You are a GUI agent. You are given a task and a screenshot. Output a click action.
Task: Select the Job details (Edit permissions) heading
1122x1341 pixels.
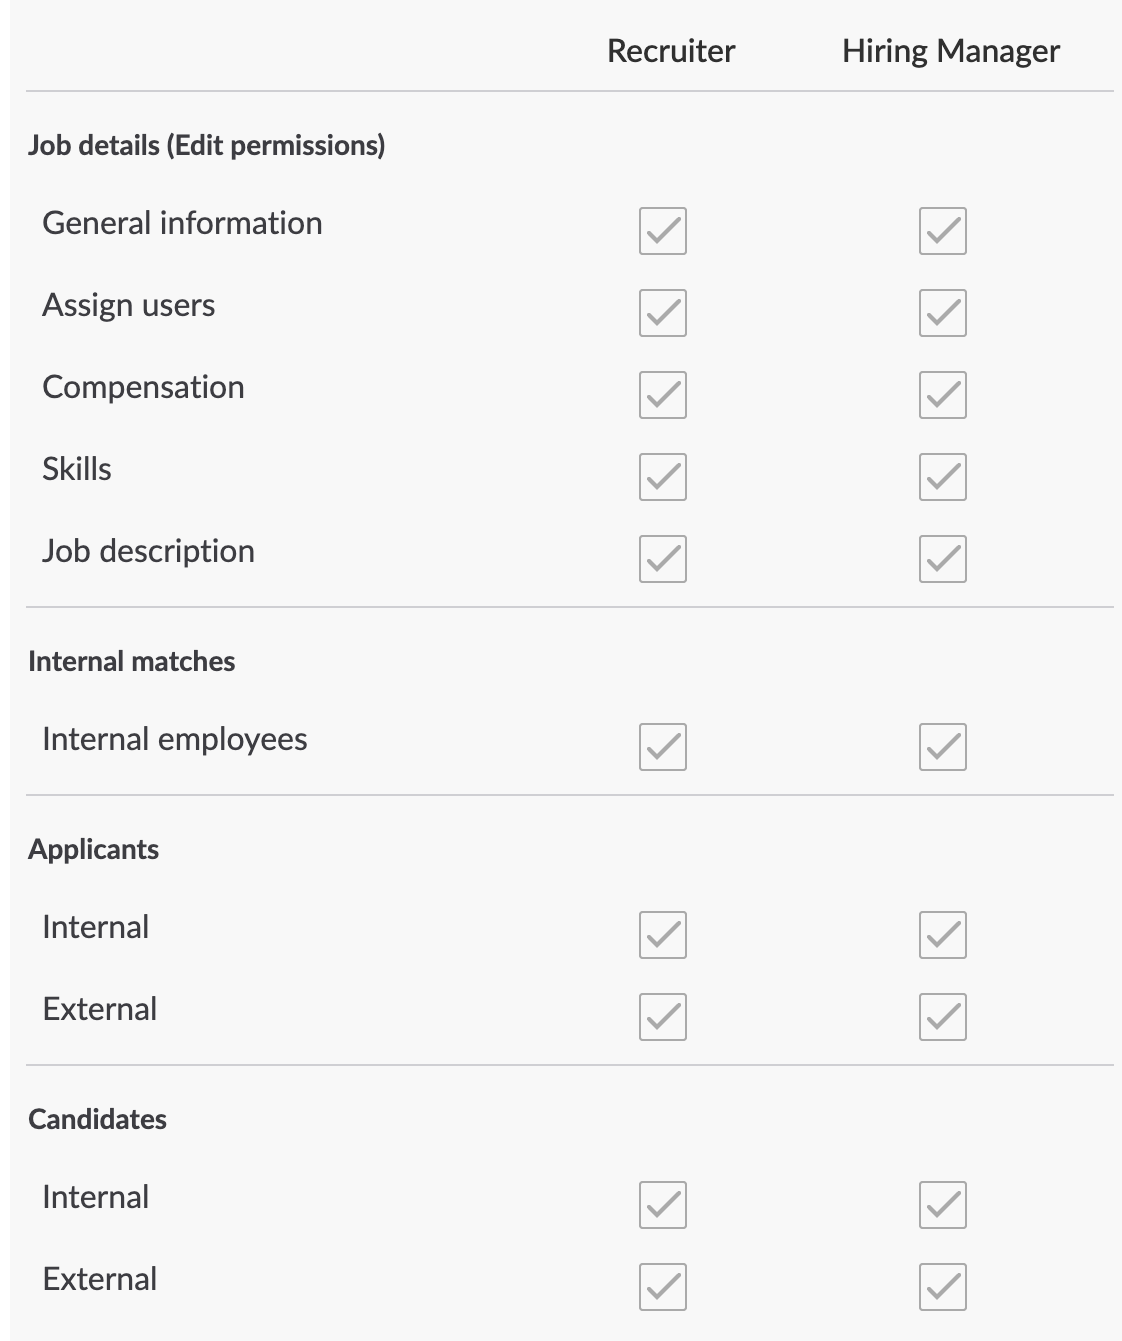pos(206,146)
